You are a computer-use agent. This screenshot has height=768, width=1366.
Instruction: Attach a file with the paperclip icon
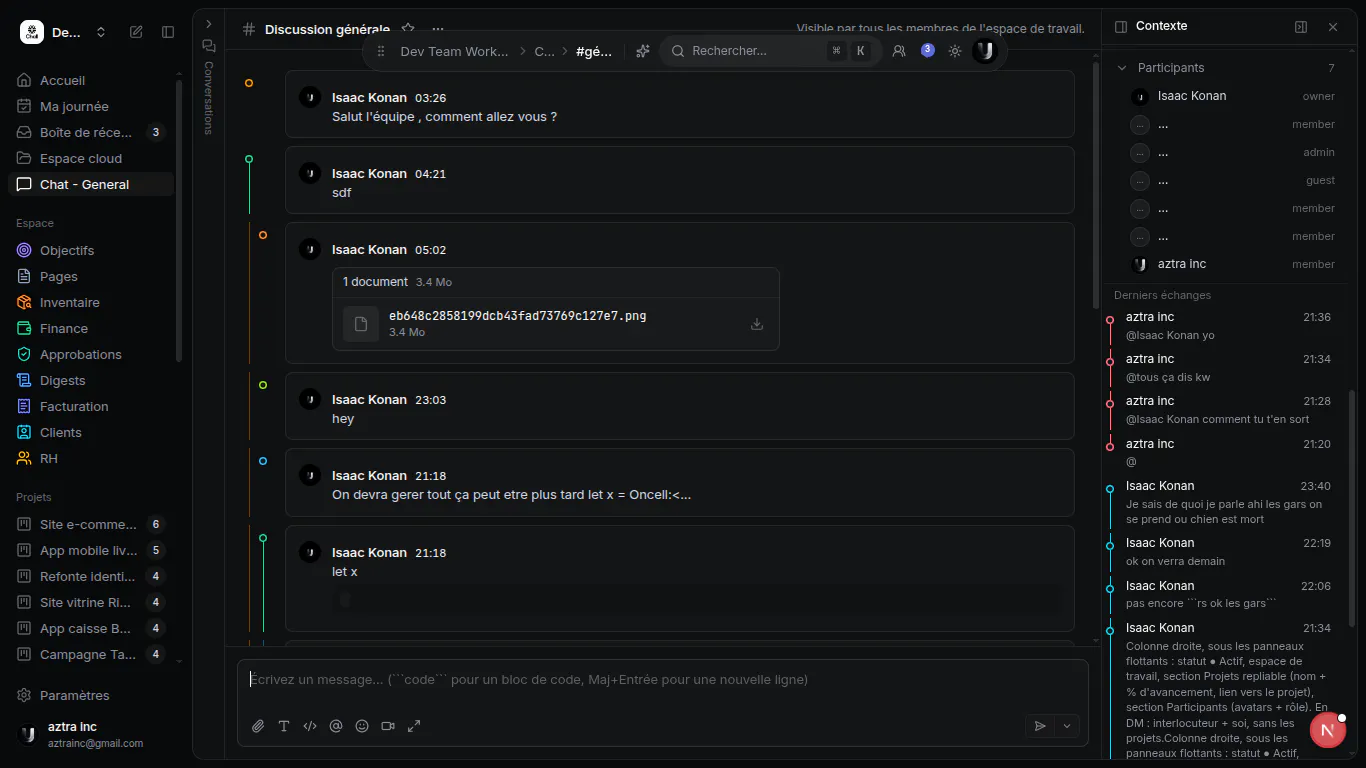pyautogui.click(x=258, y=726)
